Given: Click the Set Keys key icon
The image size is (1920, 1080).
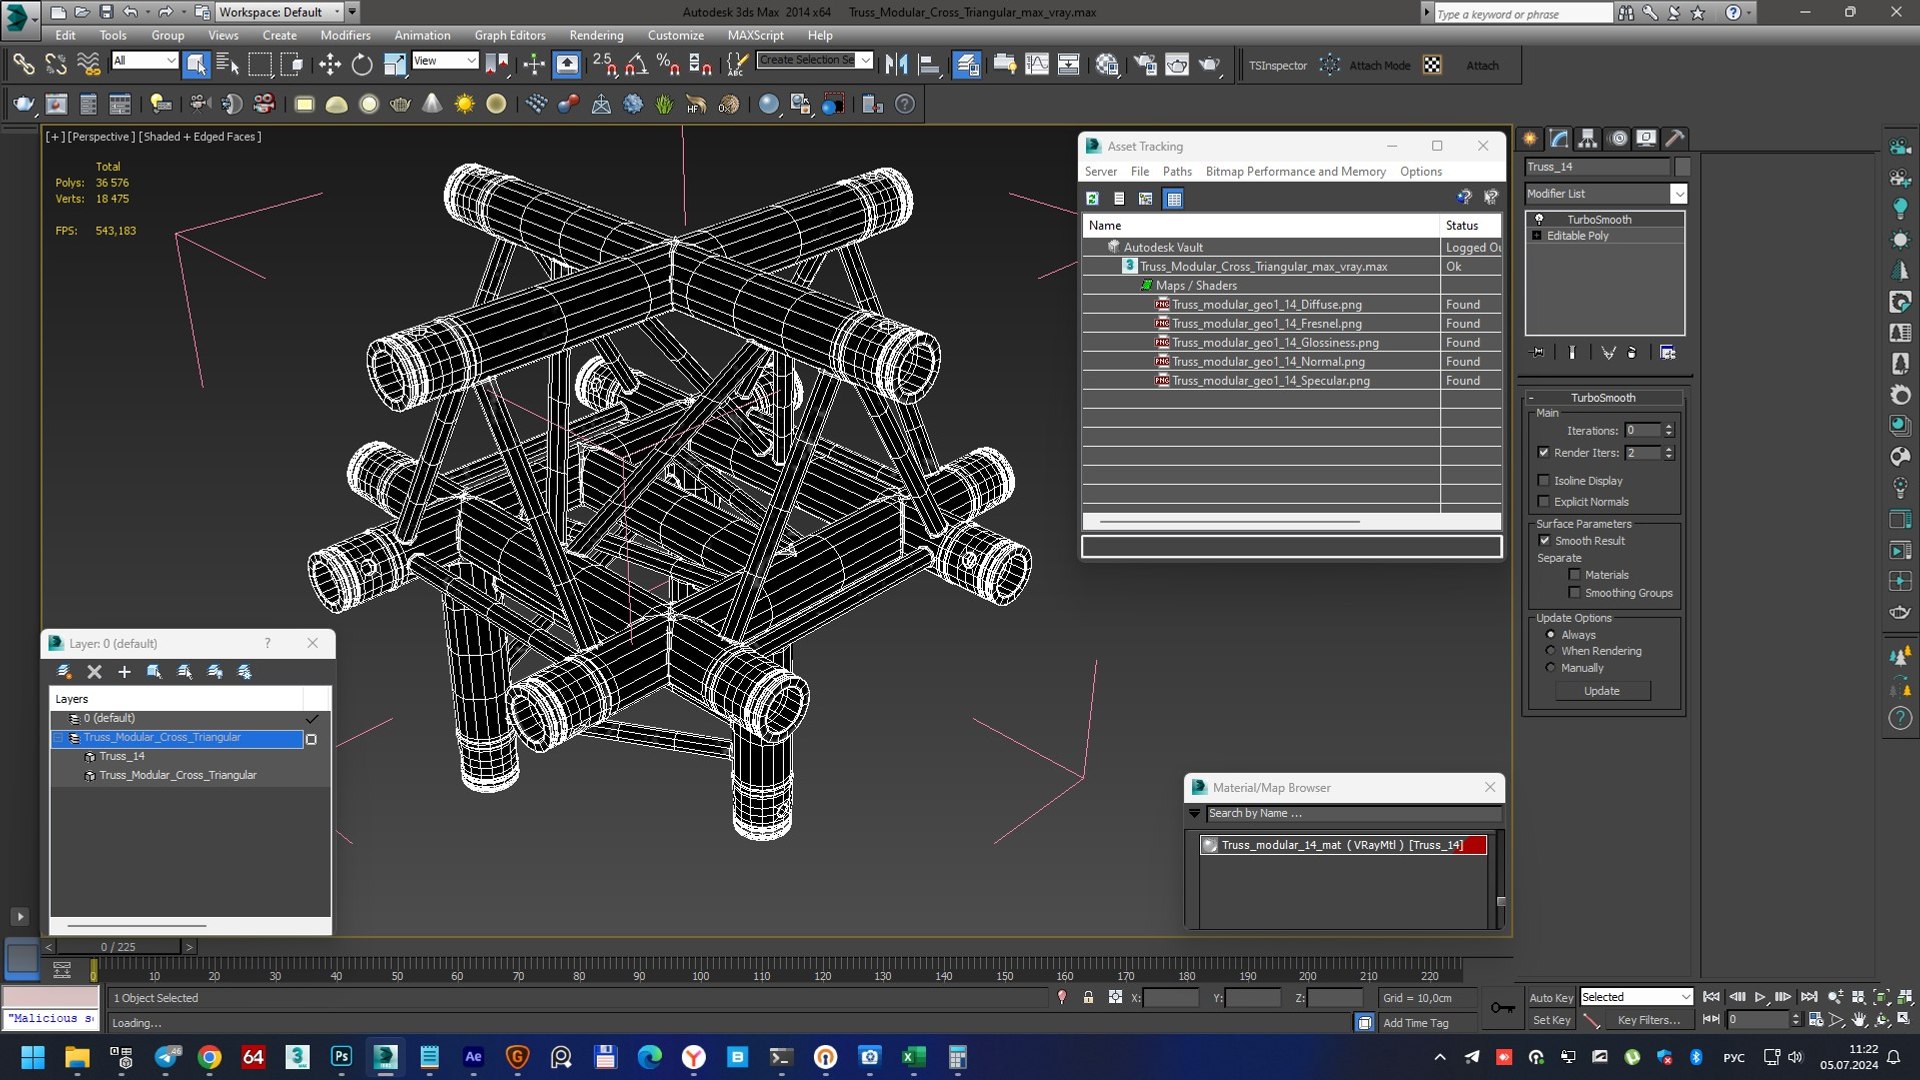Looking at the screenshot, I should (x=1502, y=1008).
